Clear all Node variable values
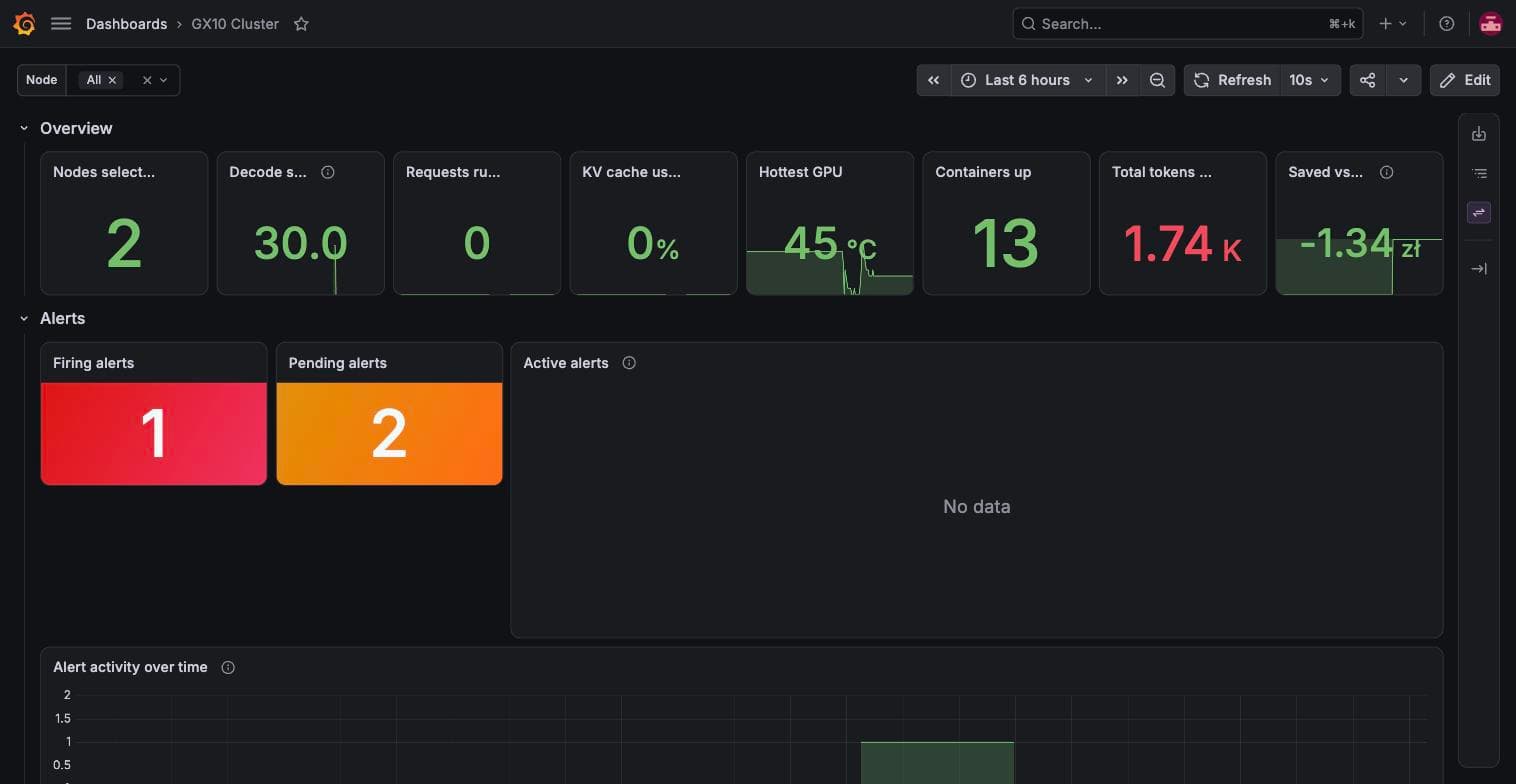Screen dimensions: 1516x784 pyautogui.click(x=147, y=80)
